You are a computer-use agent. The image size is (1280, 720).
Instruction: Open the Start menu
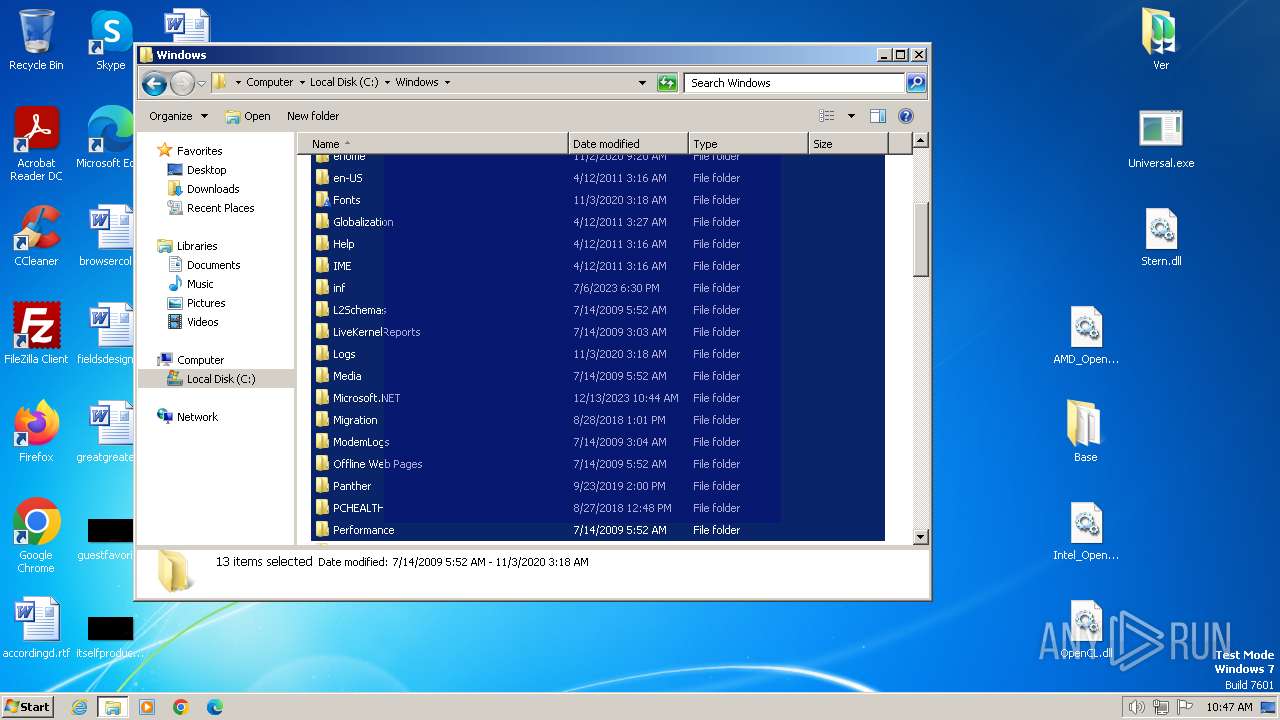pos(27,706)
